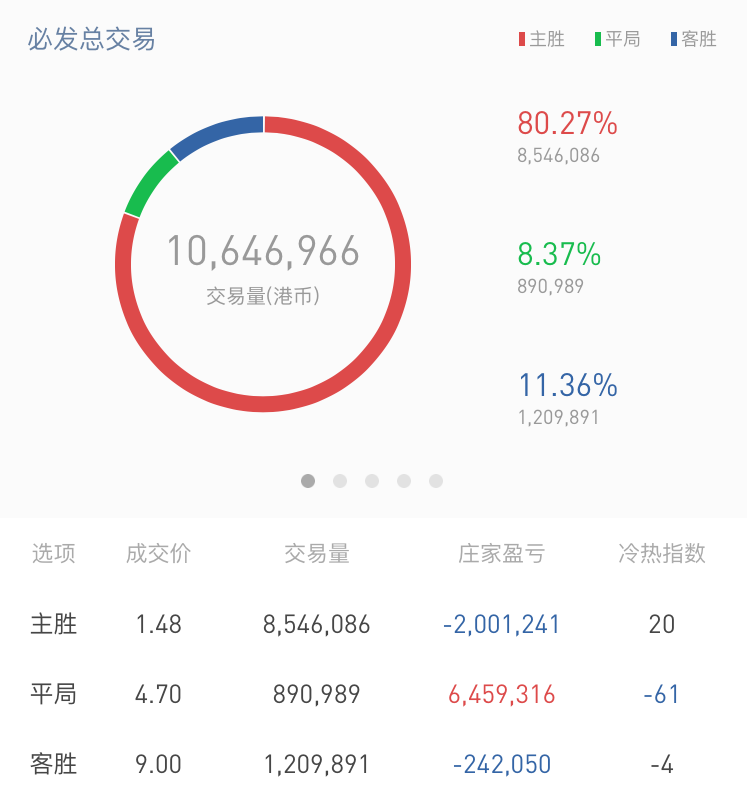
Task: Click the 8.37% percentage
Action: (x=559, y=254)
